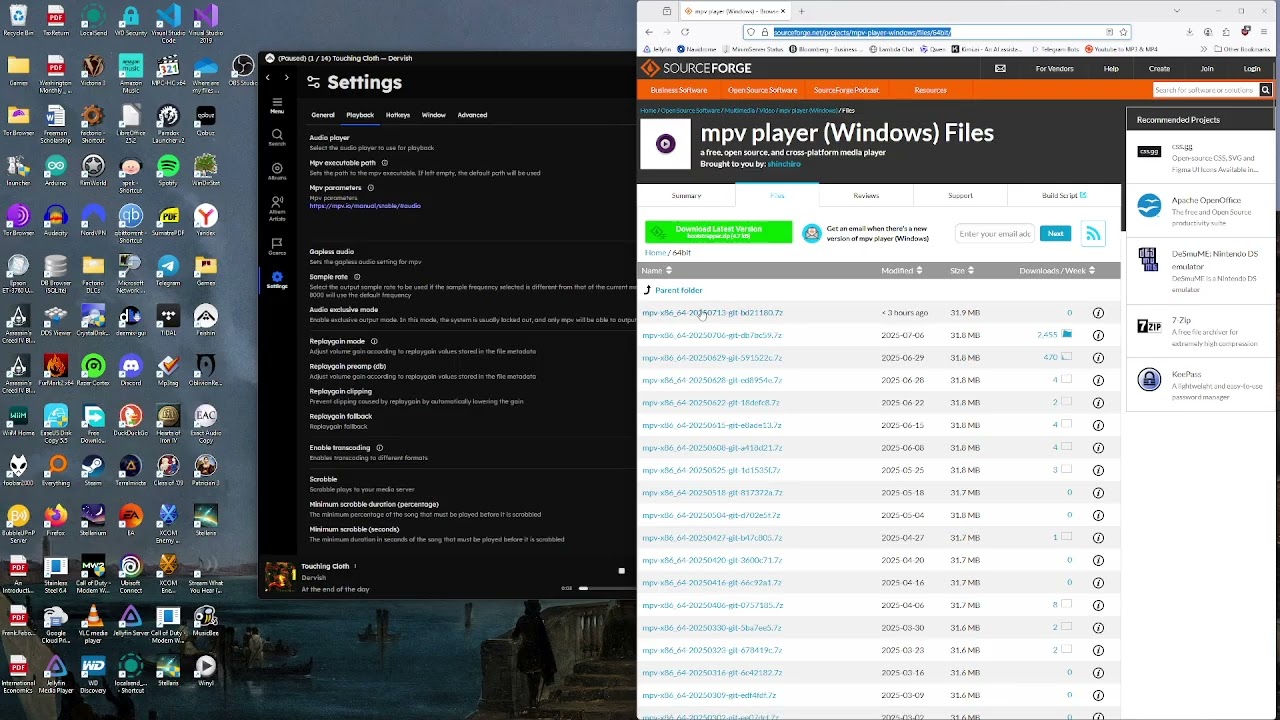
Task: Go forward with Feishin's right arrow
Action: pyautogui.click(x=287, y=78)
